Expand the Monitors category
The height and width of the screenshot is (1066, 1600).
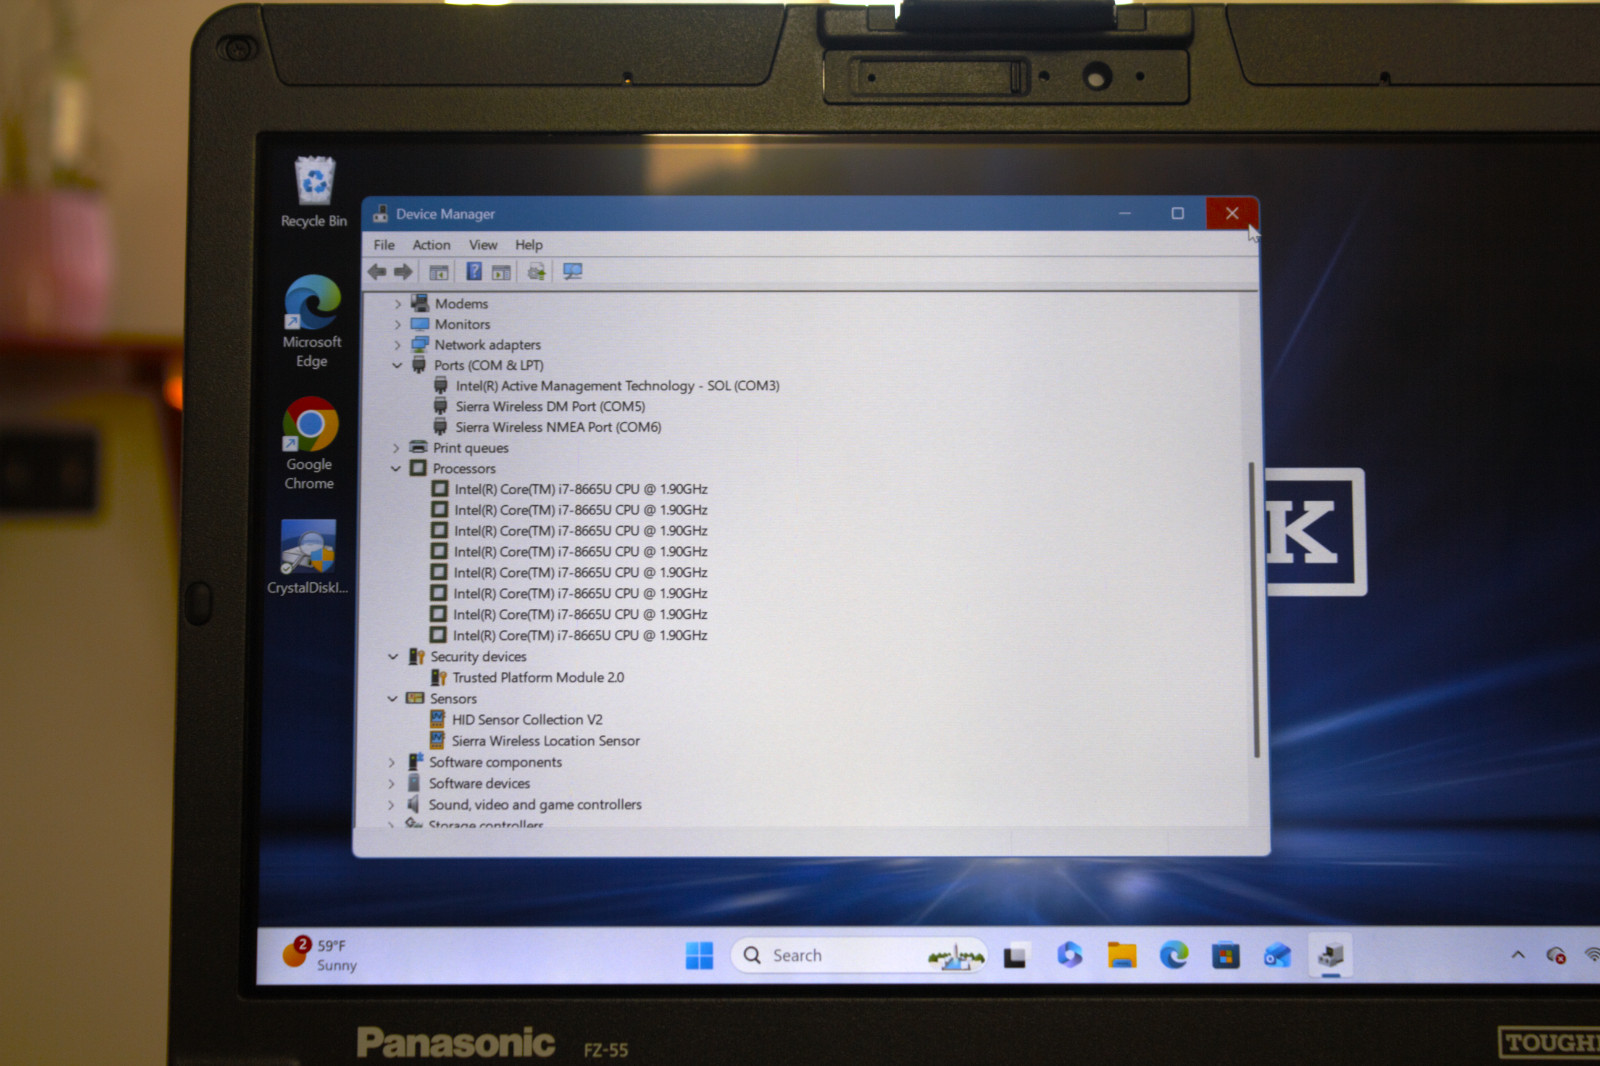pos(398,325)
